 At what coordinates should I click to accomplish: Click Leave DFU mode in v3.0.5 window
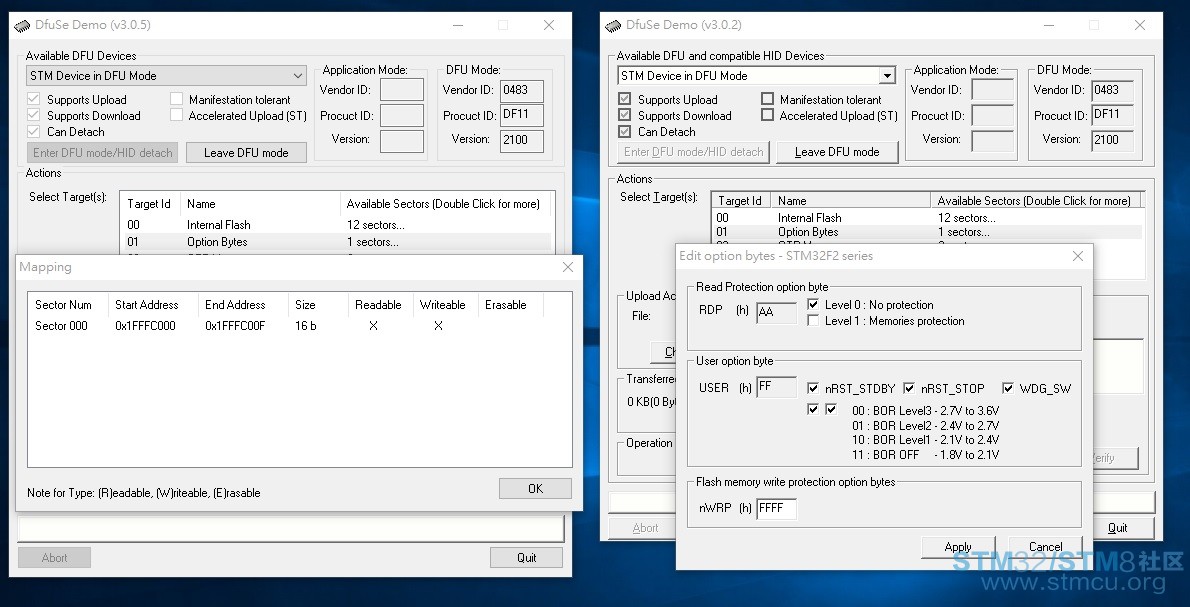[247, 153]
